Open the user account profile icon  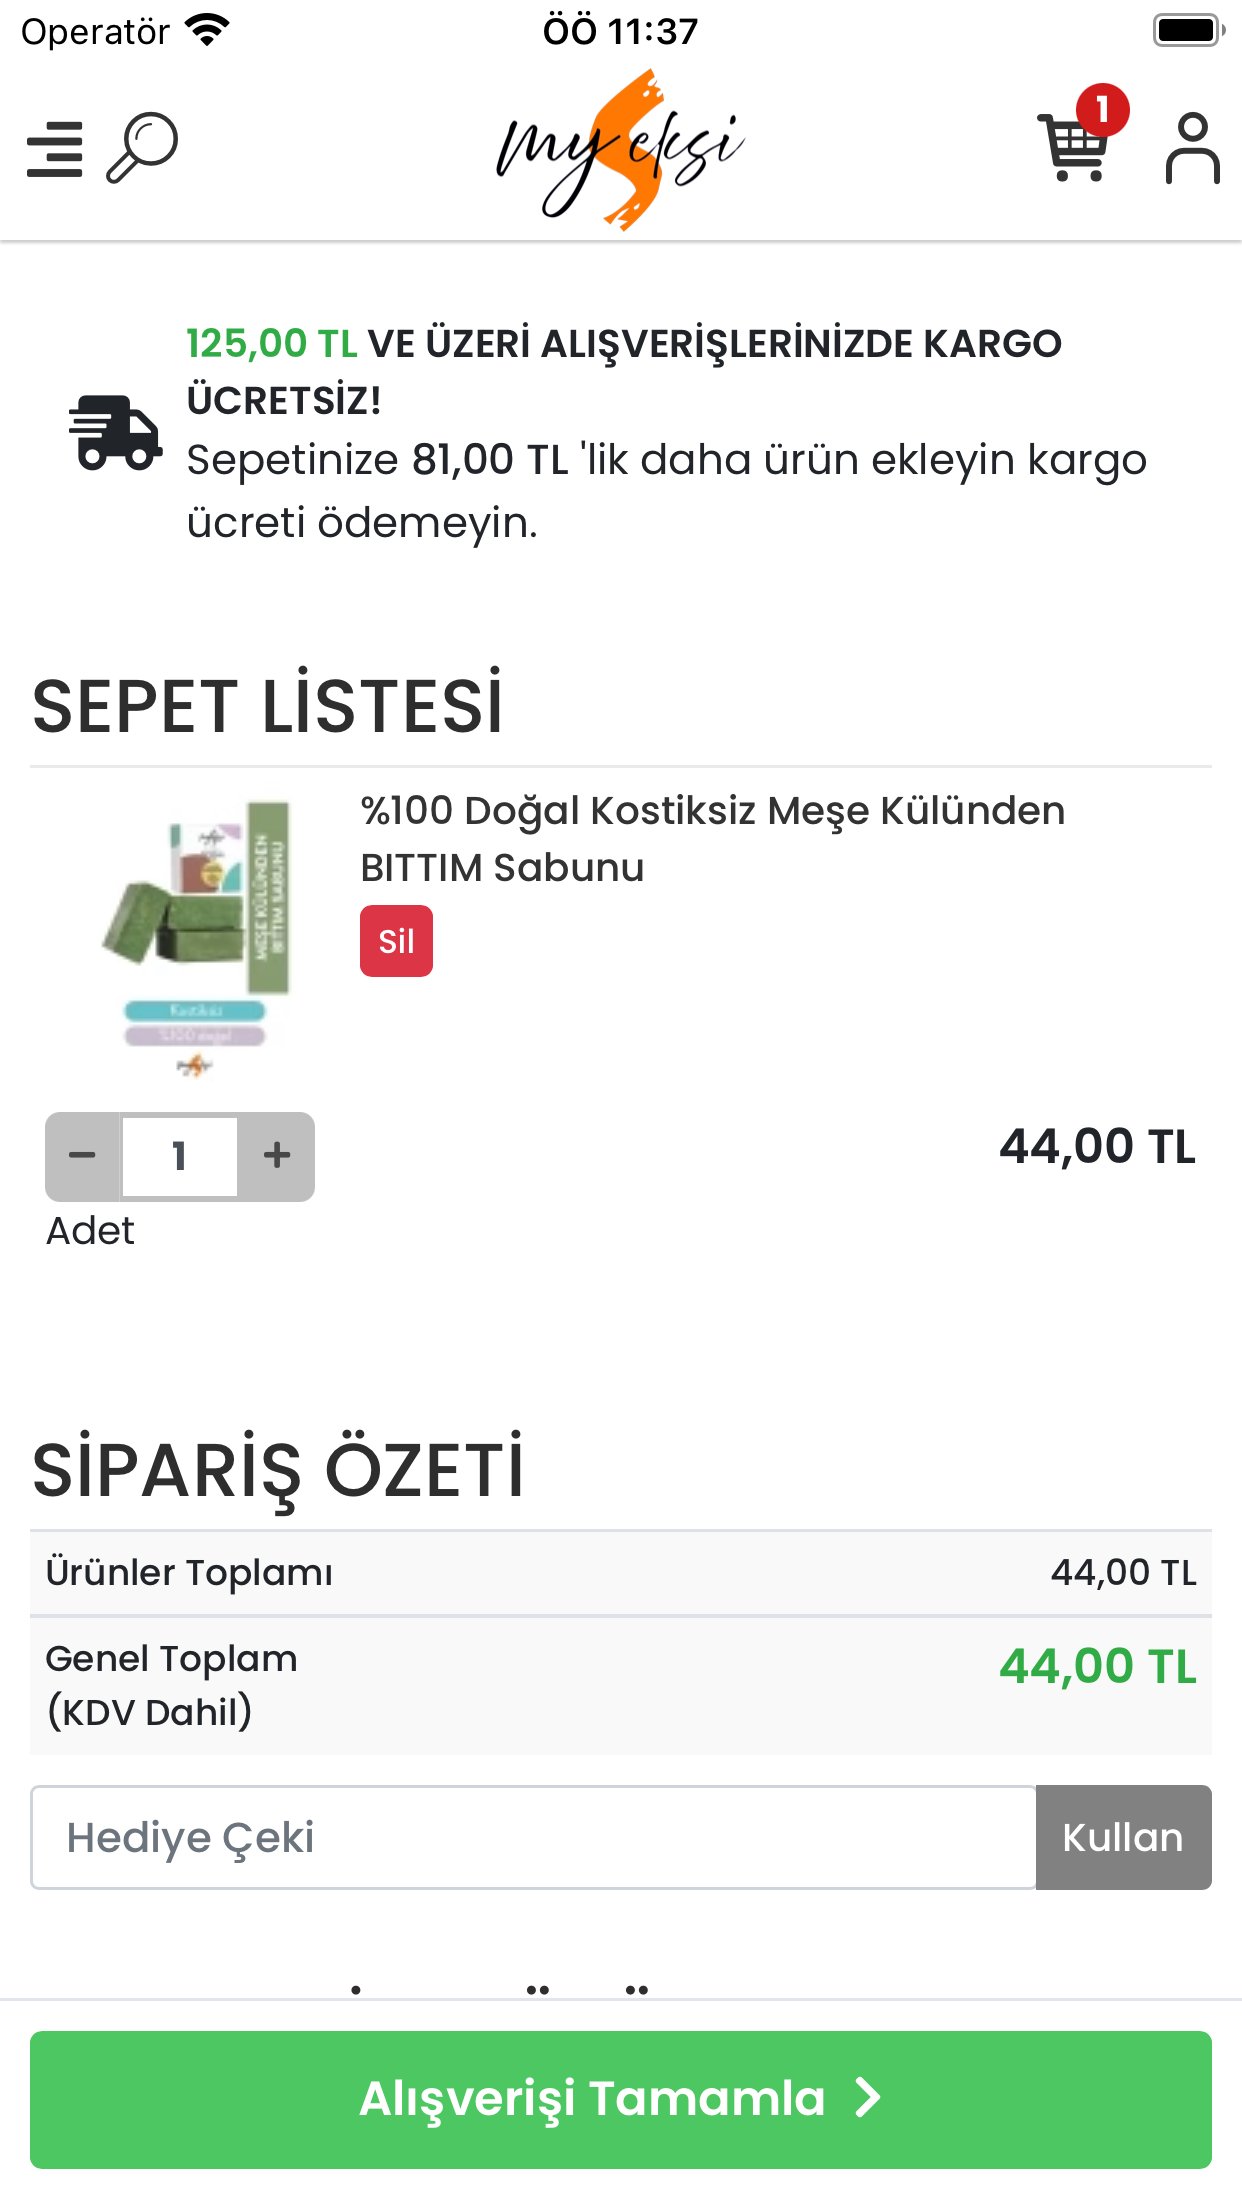1192,149
